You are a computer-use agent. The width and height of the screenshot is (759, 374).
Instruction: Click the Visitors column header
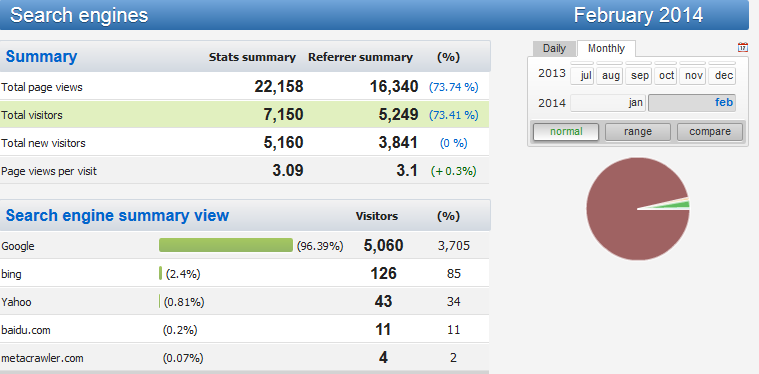(x=377, y=216)
